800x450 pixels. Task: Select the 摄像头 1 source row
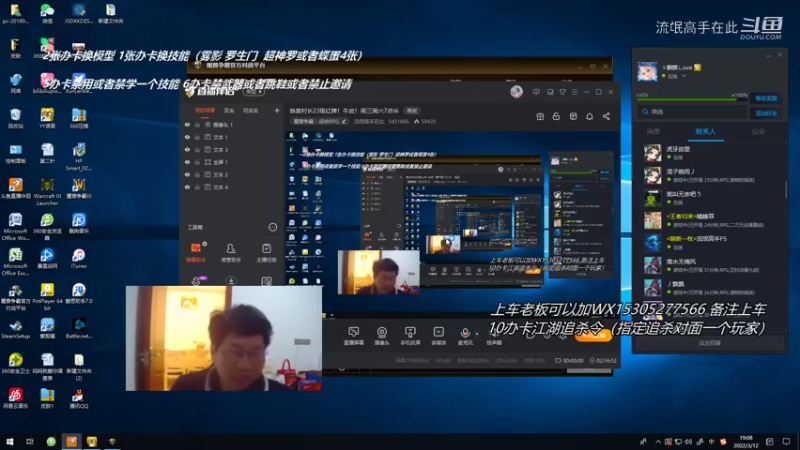(x=232, y=124)
